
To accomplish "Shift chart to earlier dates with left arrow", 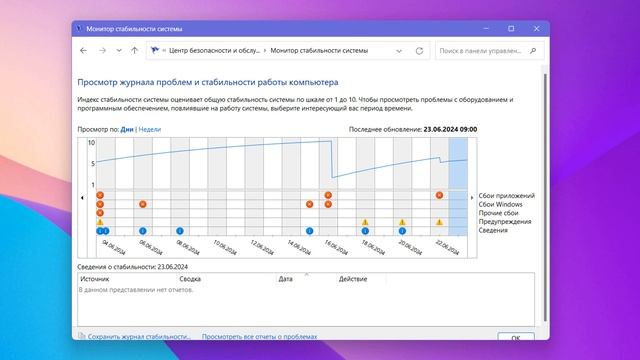I will click(x=82, y=198).
